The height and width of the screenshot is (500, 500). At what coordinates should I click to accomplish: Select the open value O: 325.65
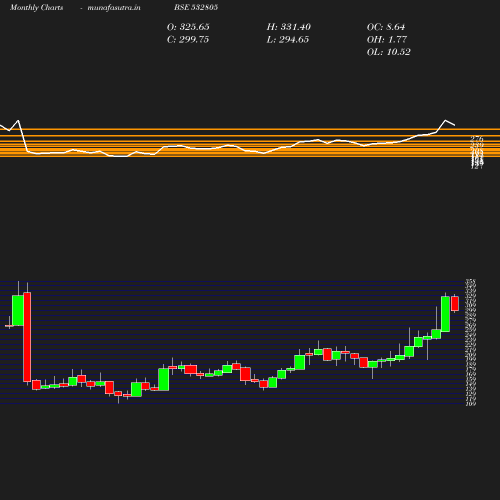pos(188,27)
